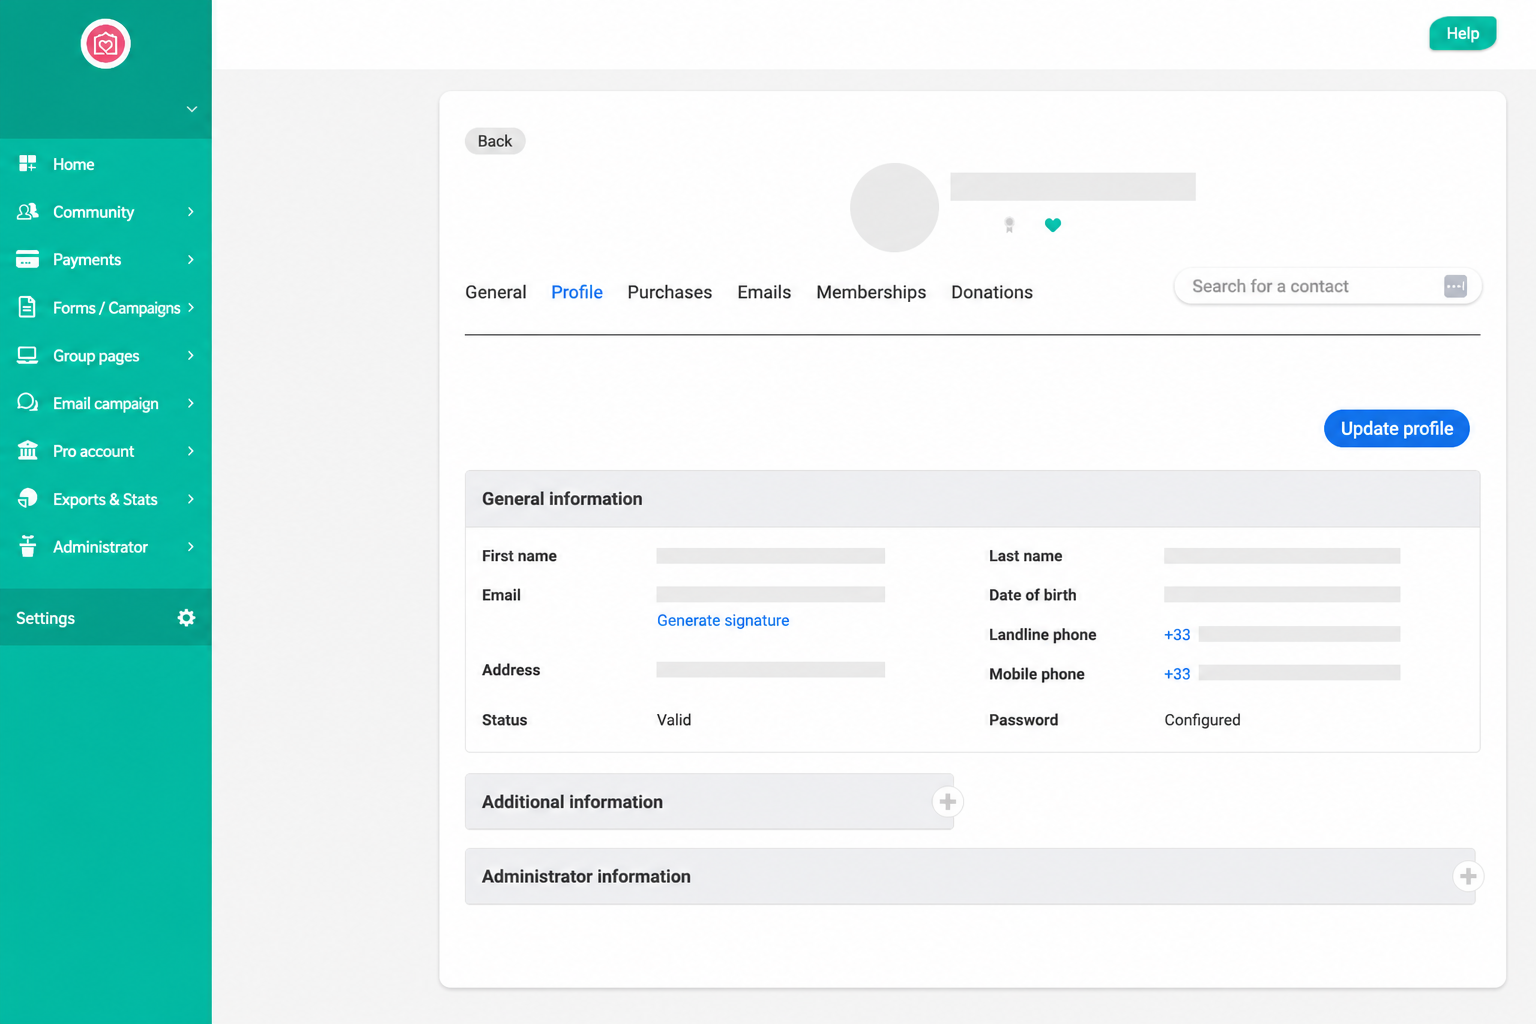Image resolution: width=1536 pixels, height=1024 pixels.
Task: Expand the Community submenu chevron
Action: 190,212
